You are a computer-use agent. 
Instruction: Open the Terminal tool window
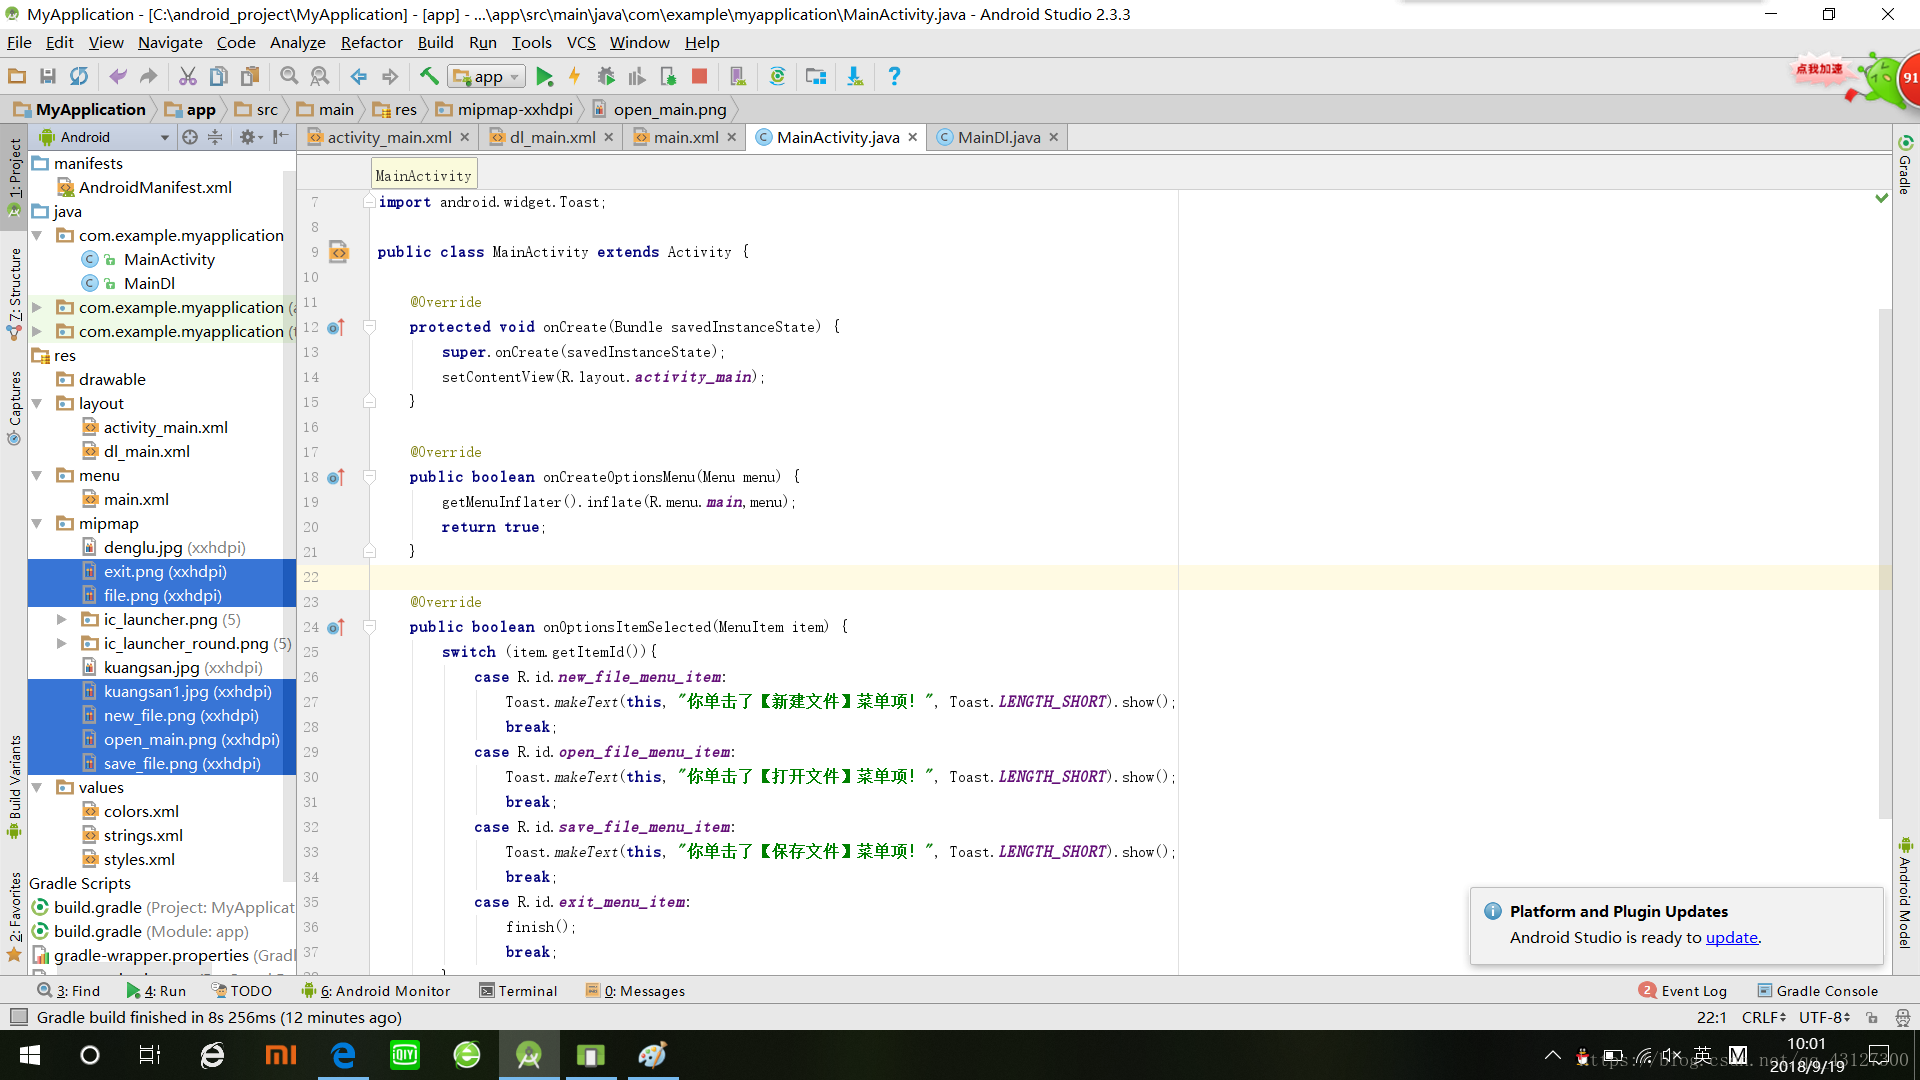click(x=518, y=991)
